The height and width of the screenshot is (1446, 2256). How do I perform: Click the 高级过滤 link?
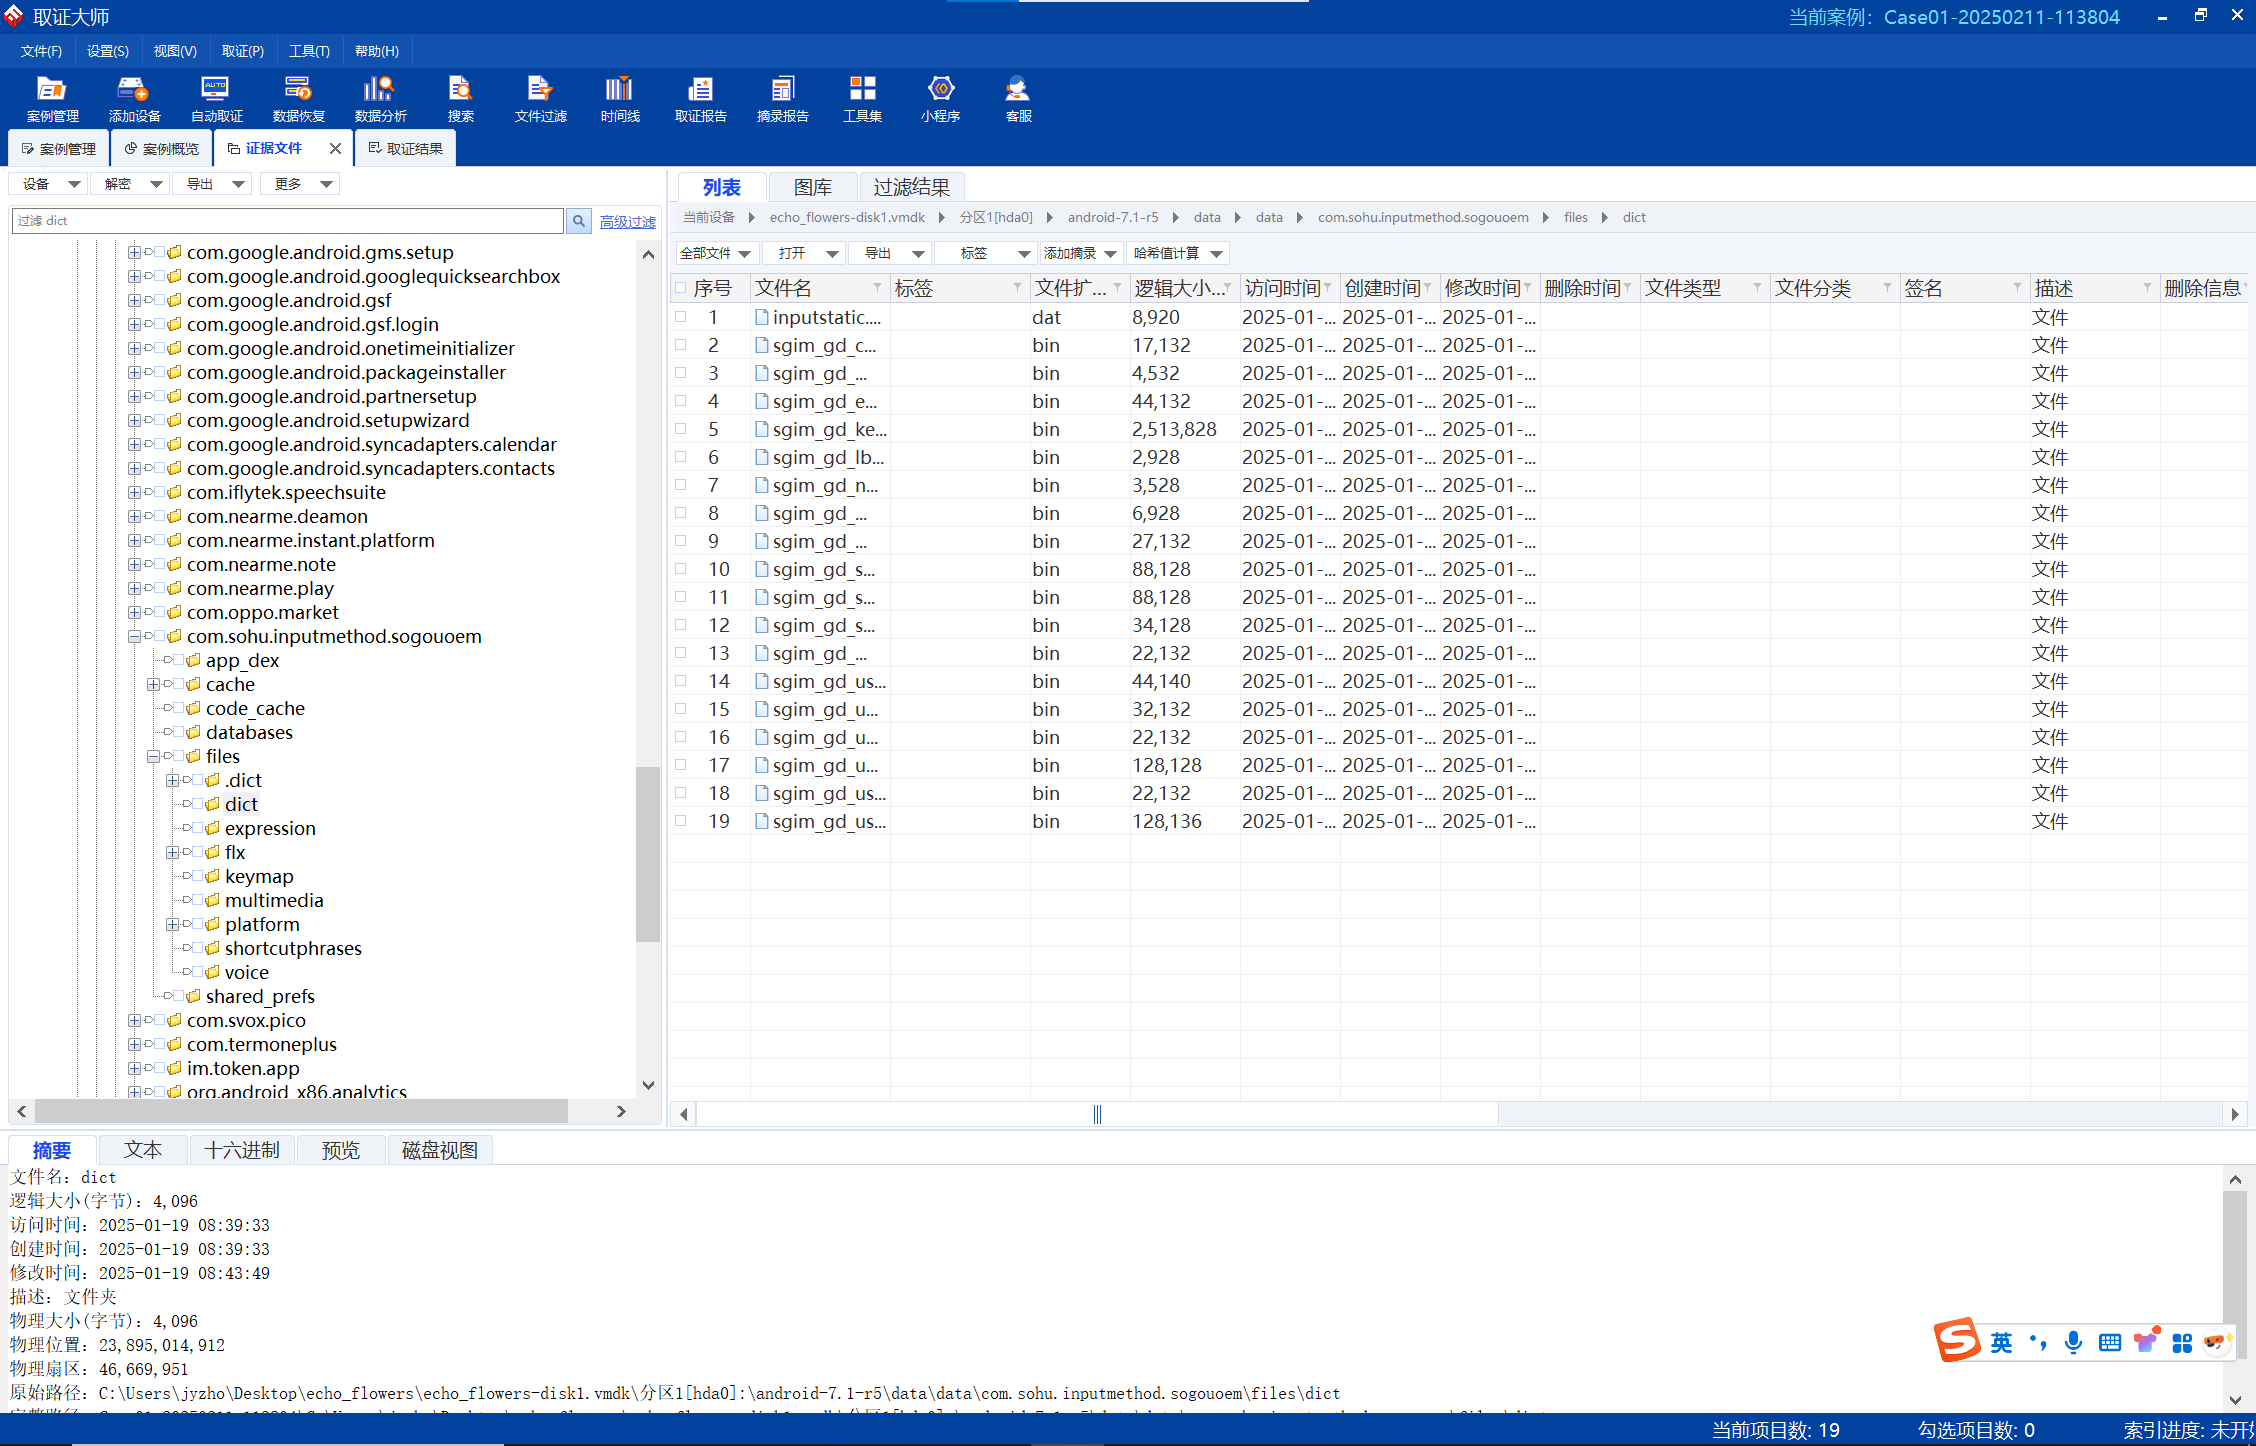628,222
